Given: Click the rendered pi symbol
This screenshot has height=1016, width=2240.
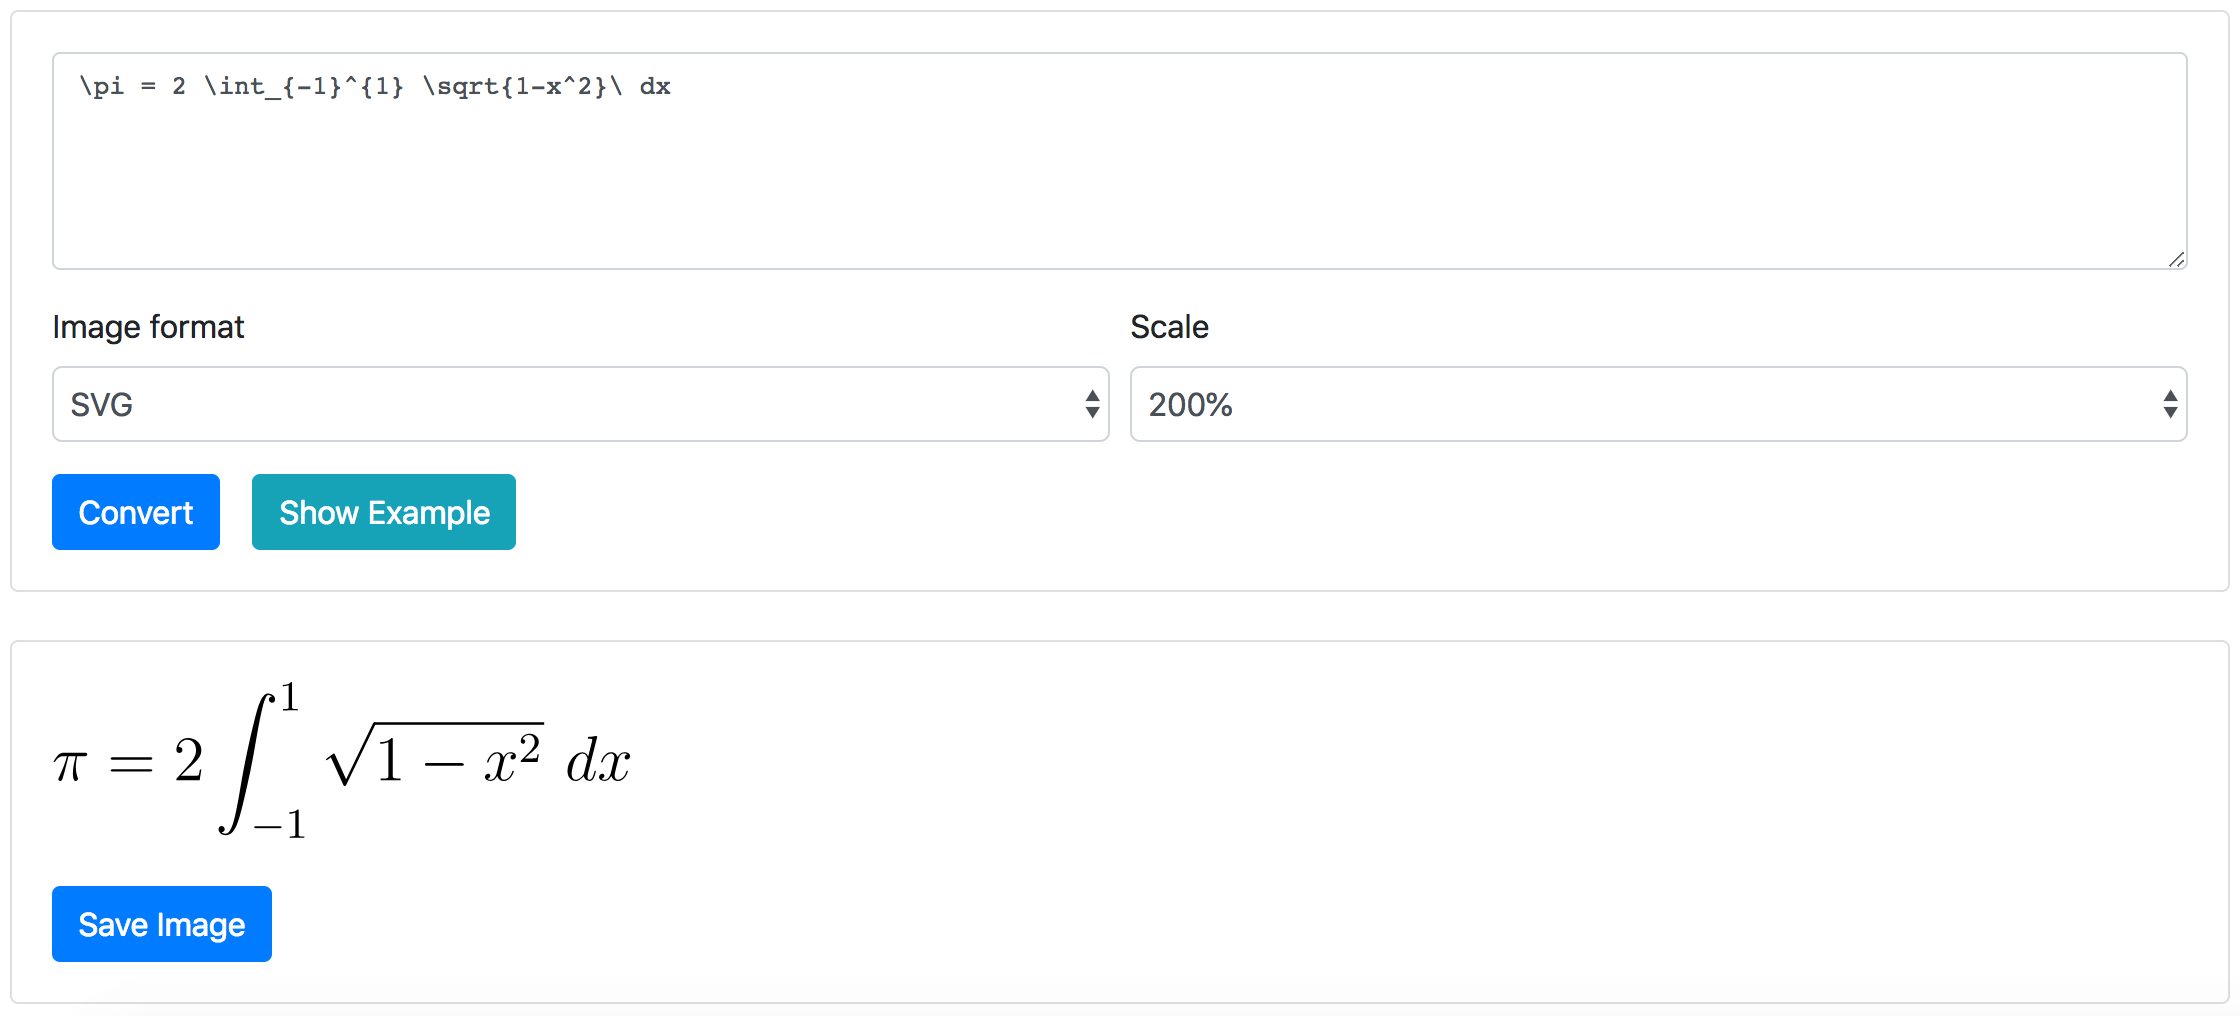Looking at the screenshot, I should 71,766.
